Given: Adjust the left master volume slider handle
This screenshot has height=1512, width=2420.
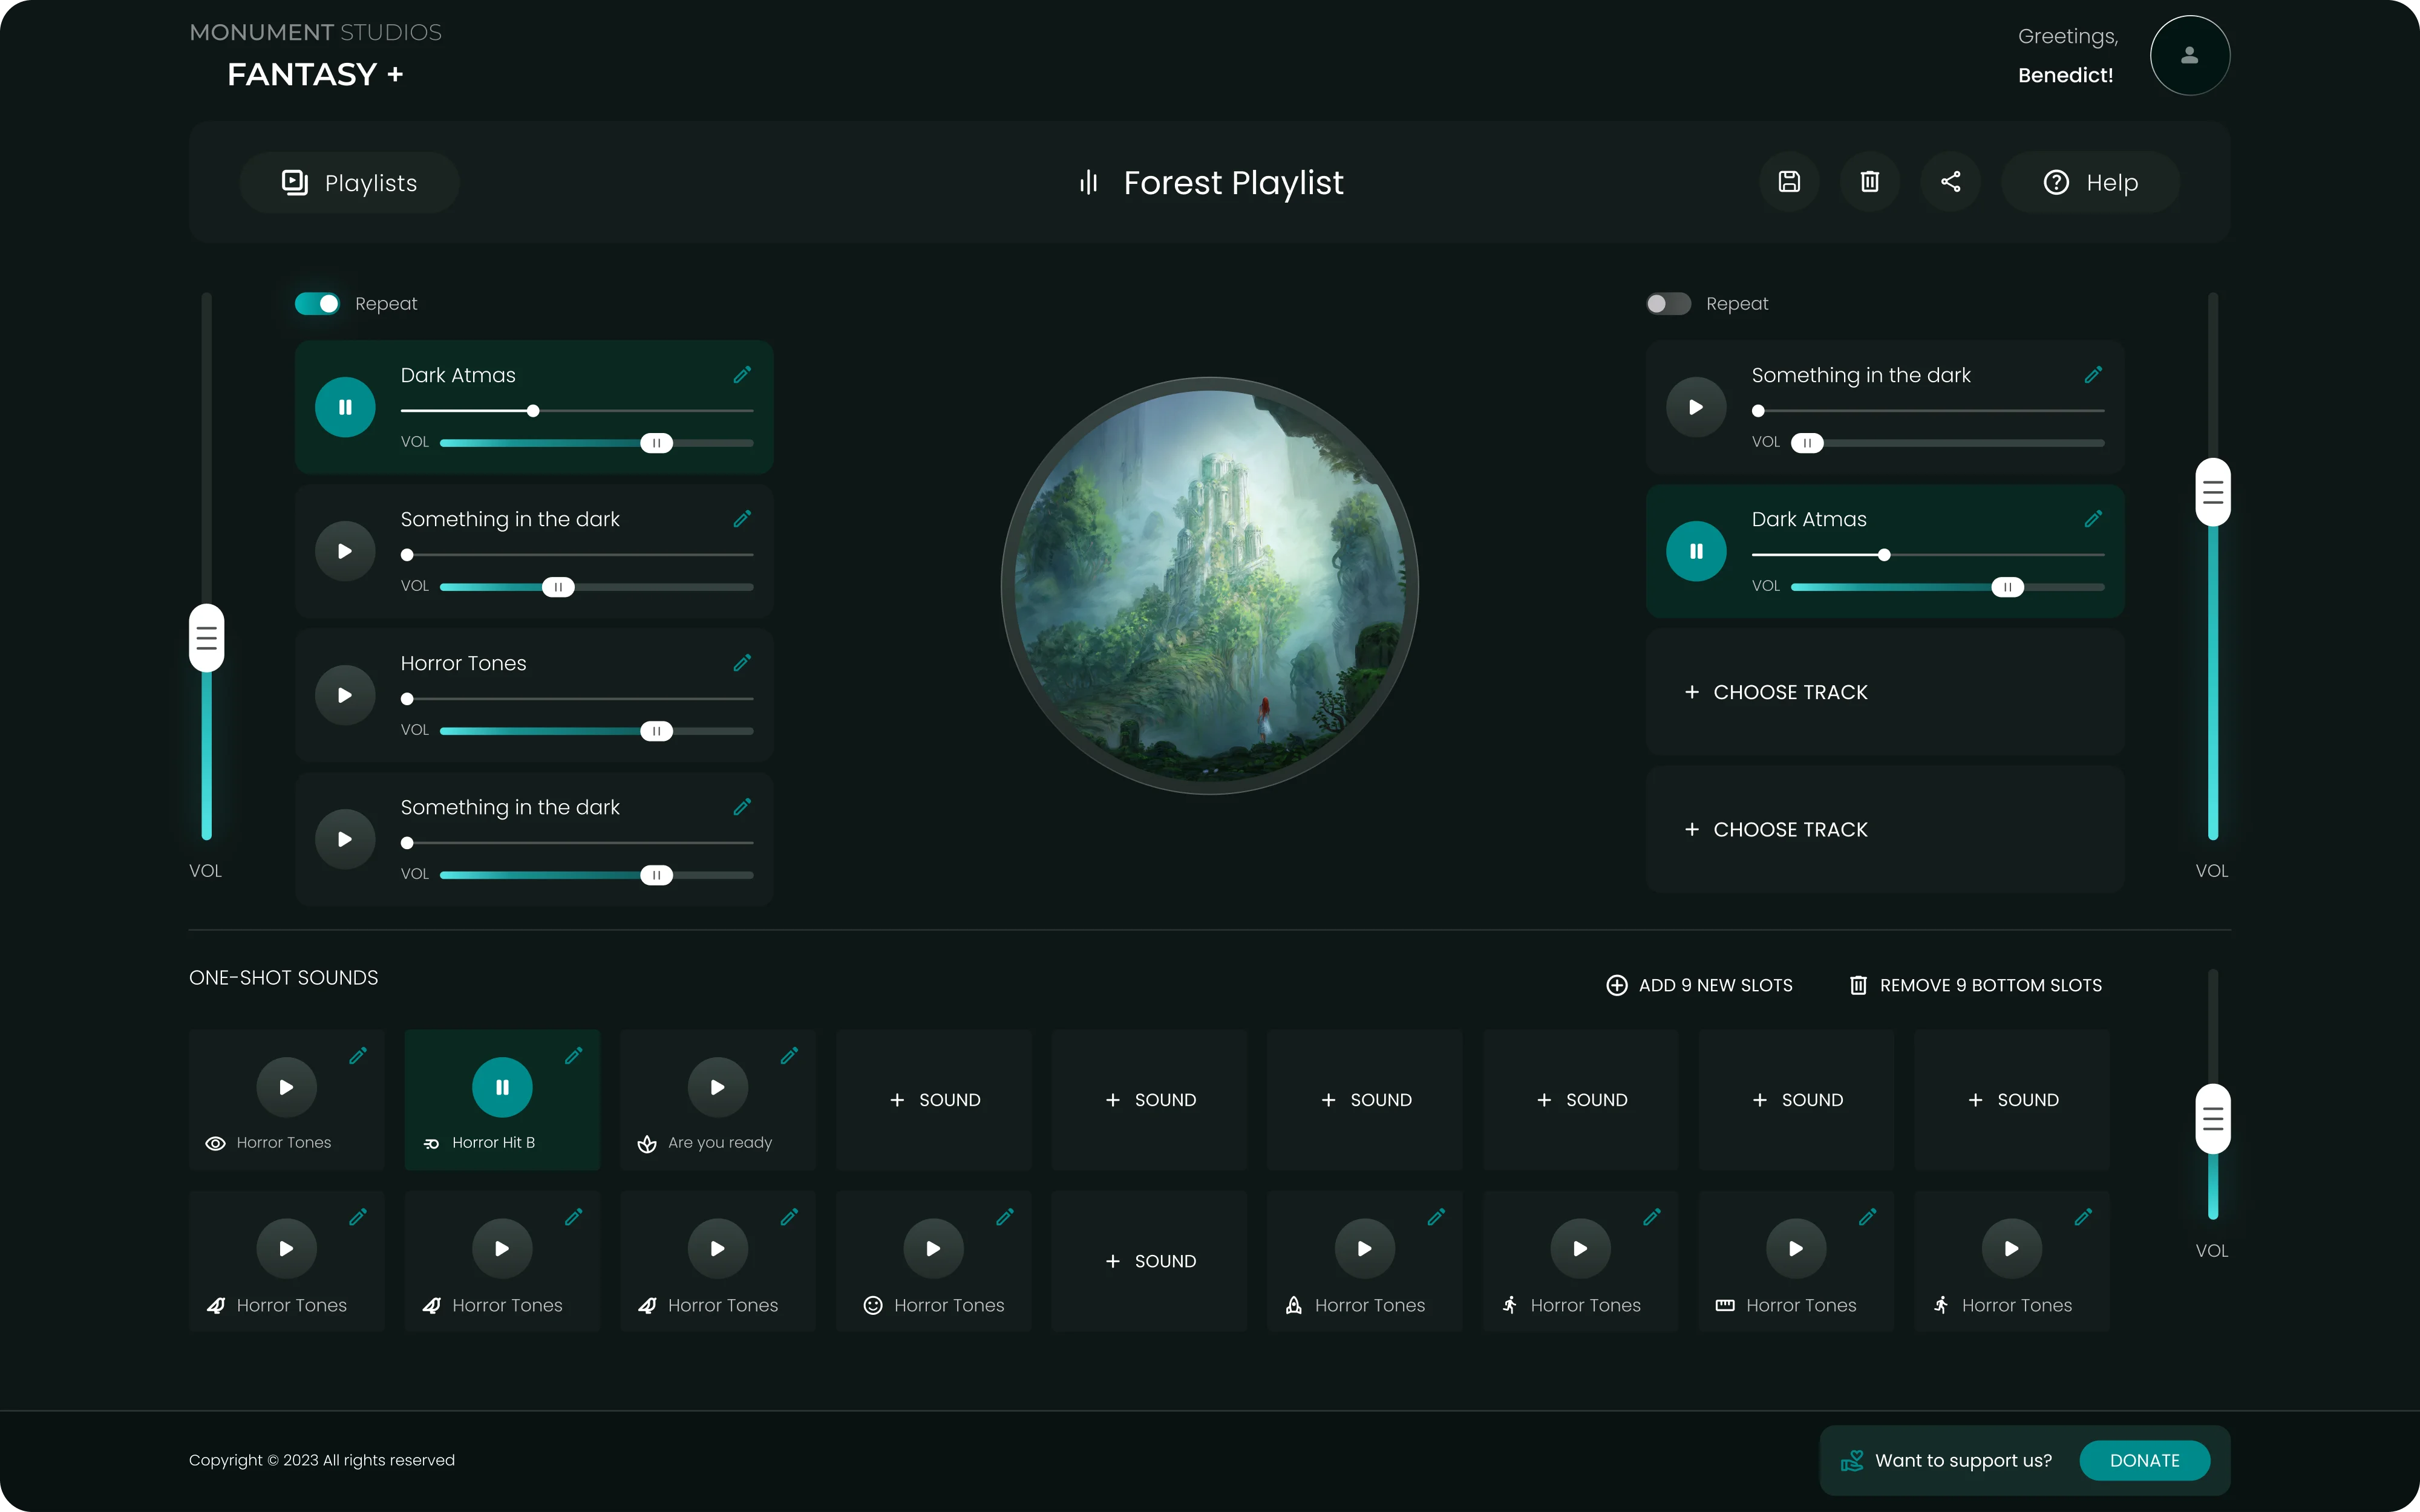Looking at the screenshot, I should tap(207, 638).
